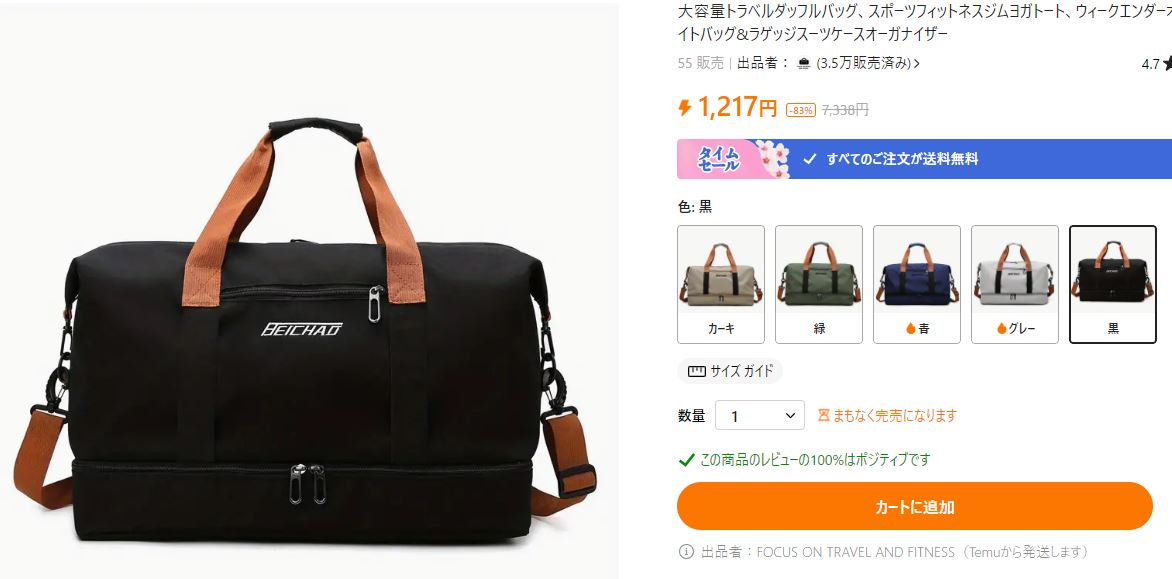Viewport: 1172px width, 579px height.
Task: Select the 黒 bag color option
Action: [1113, 285]
